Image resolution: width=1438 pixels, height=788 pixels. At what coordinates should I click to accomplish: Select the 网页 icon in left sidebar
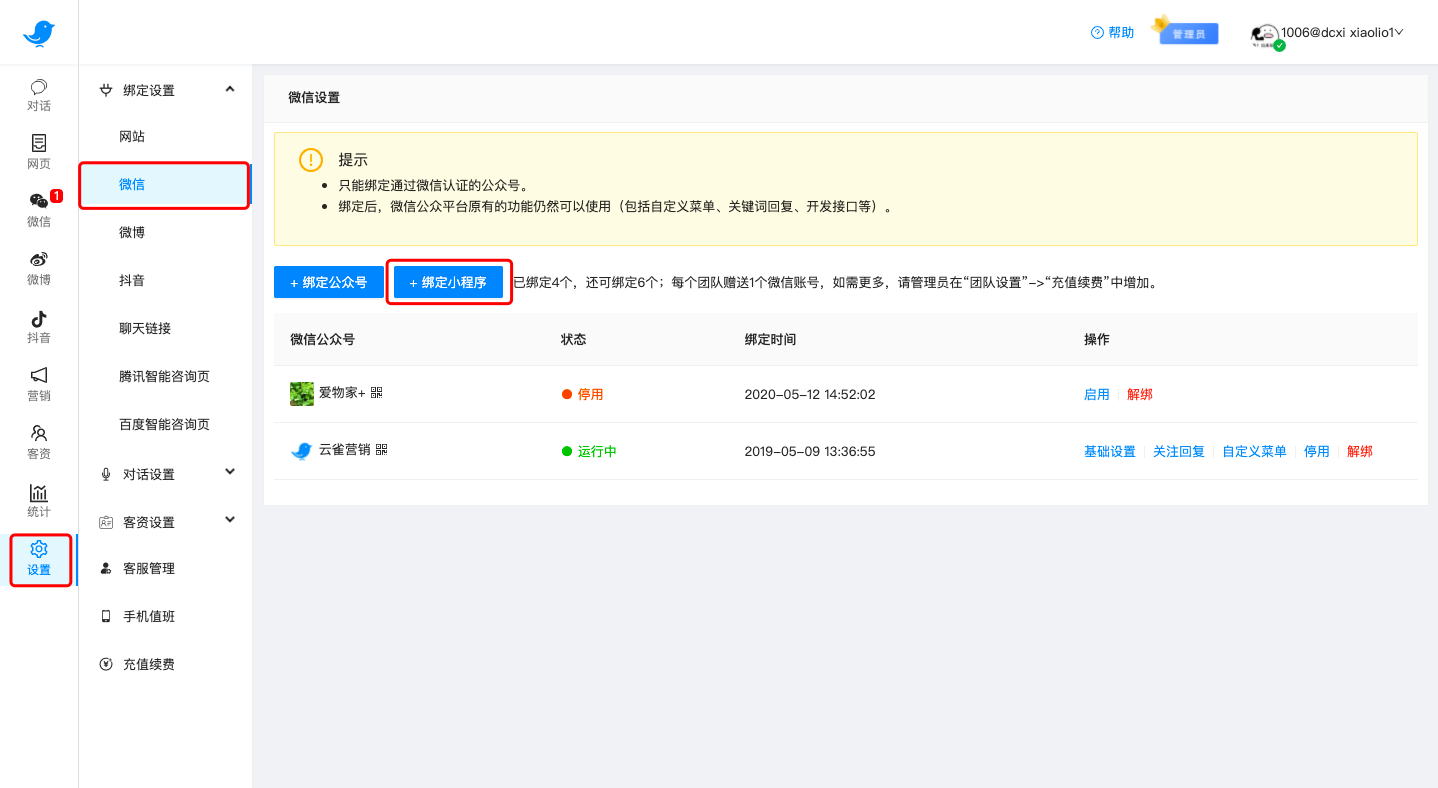click(38, 152)
